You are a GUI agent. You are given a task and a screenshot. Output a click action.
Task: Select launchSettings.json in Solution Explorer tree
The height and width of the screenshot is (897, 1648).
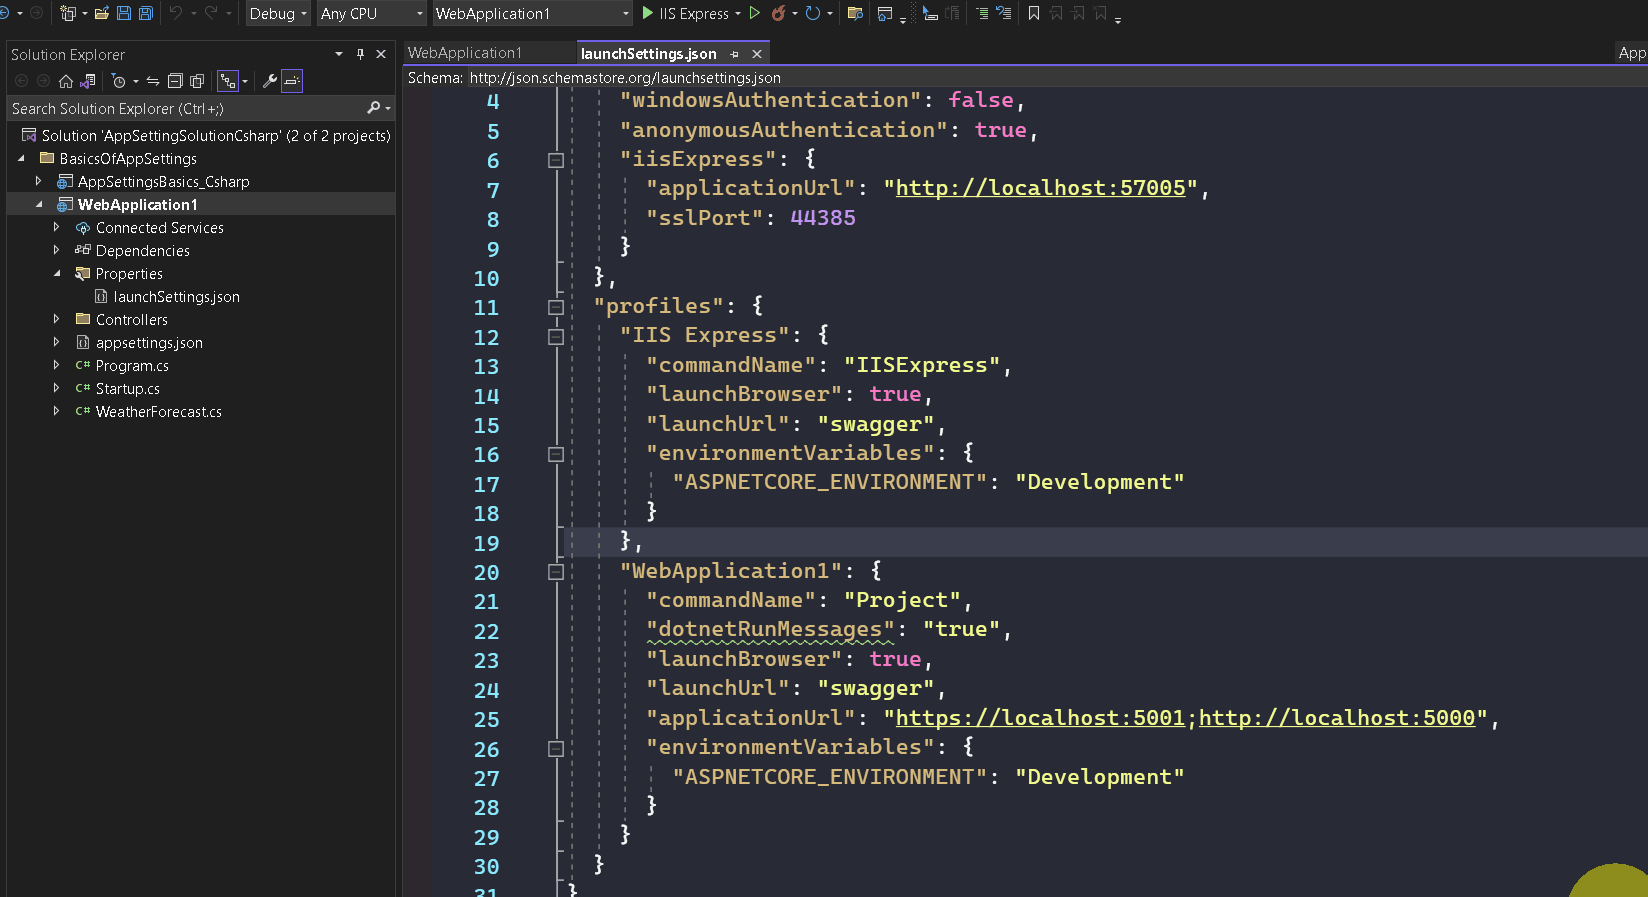coord(176,296)
